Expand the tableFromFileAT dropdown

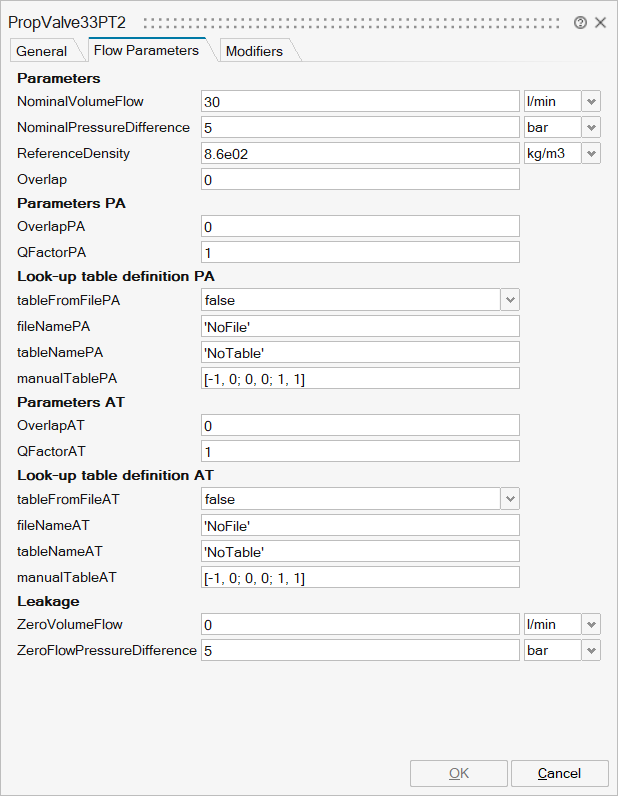pos(510,499)
